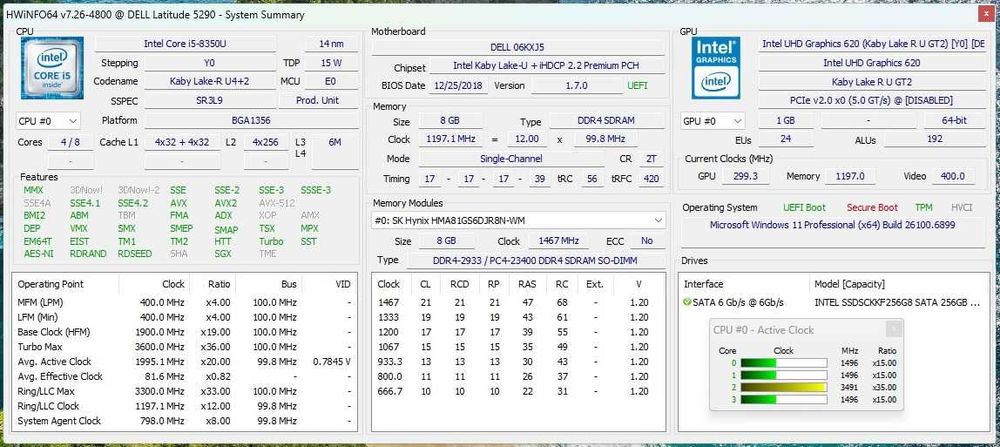Click the TPM status label

pyautogui.click(x=923, y=207)
